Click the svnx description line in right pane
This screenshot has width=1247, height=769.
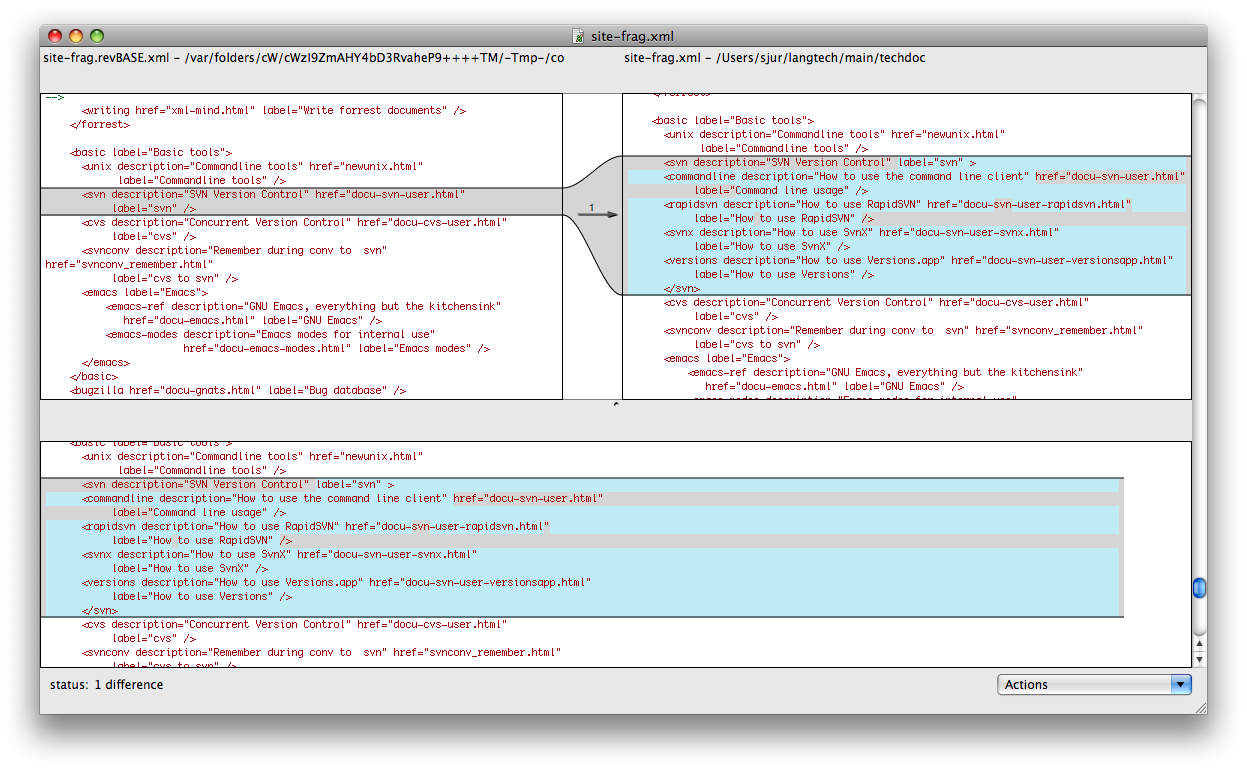click(x=862, y=232)
